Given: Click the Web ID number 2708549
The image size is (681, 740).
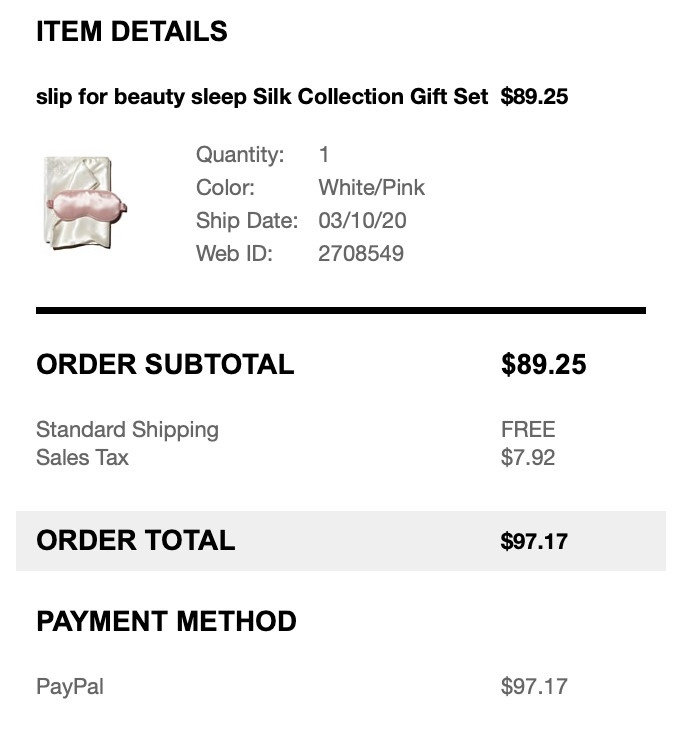Looking at the screenshot, I should 361,253.
